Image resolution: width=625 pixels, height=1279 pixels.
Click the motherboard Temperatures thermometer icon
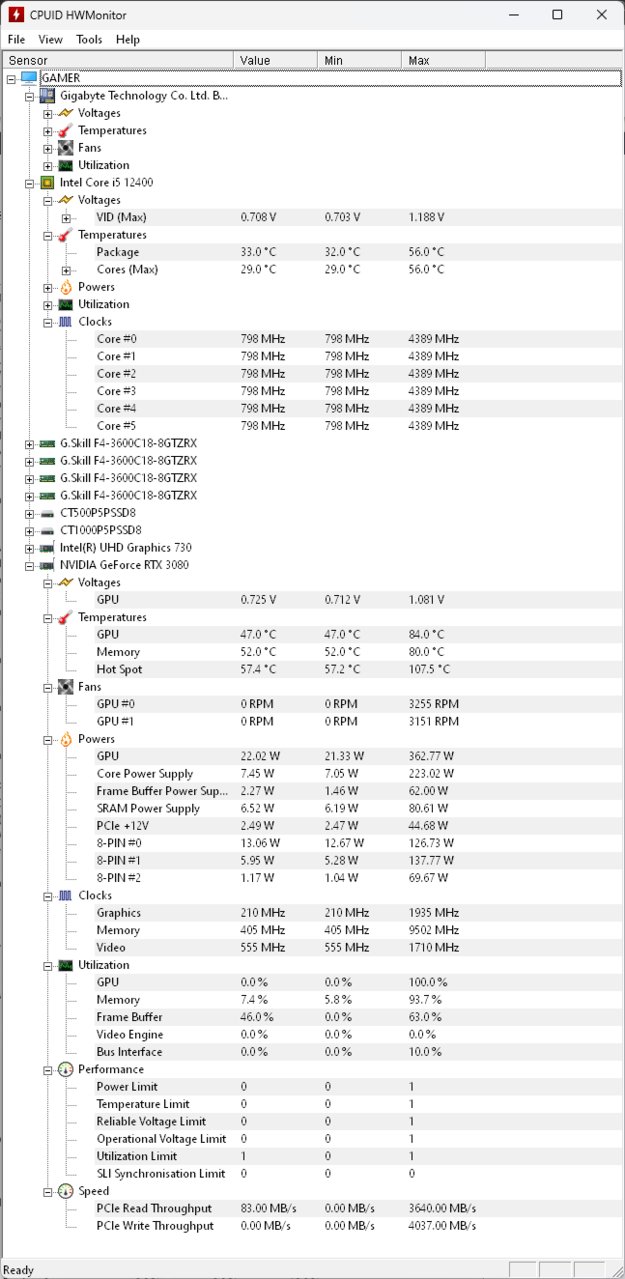click(65, 130)
